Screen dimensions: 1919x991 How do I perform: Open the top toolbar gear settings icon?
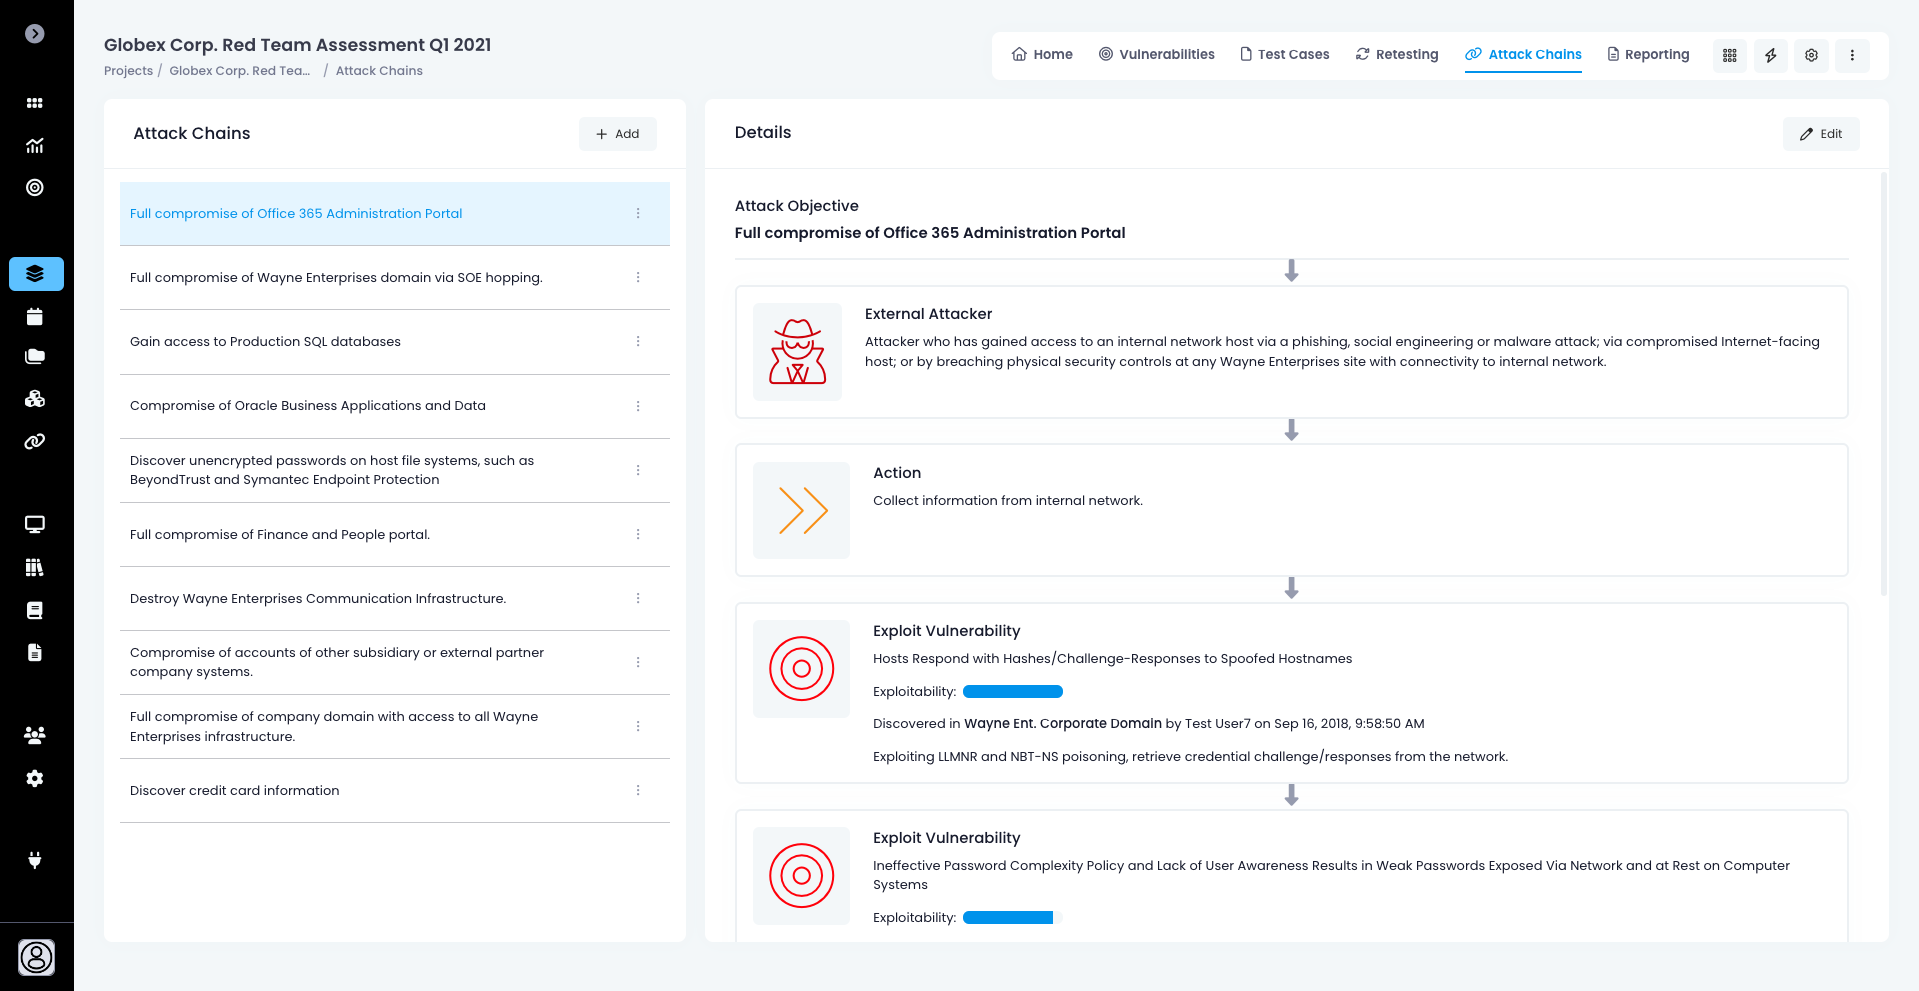click(1811, 56)
